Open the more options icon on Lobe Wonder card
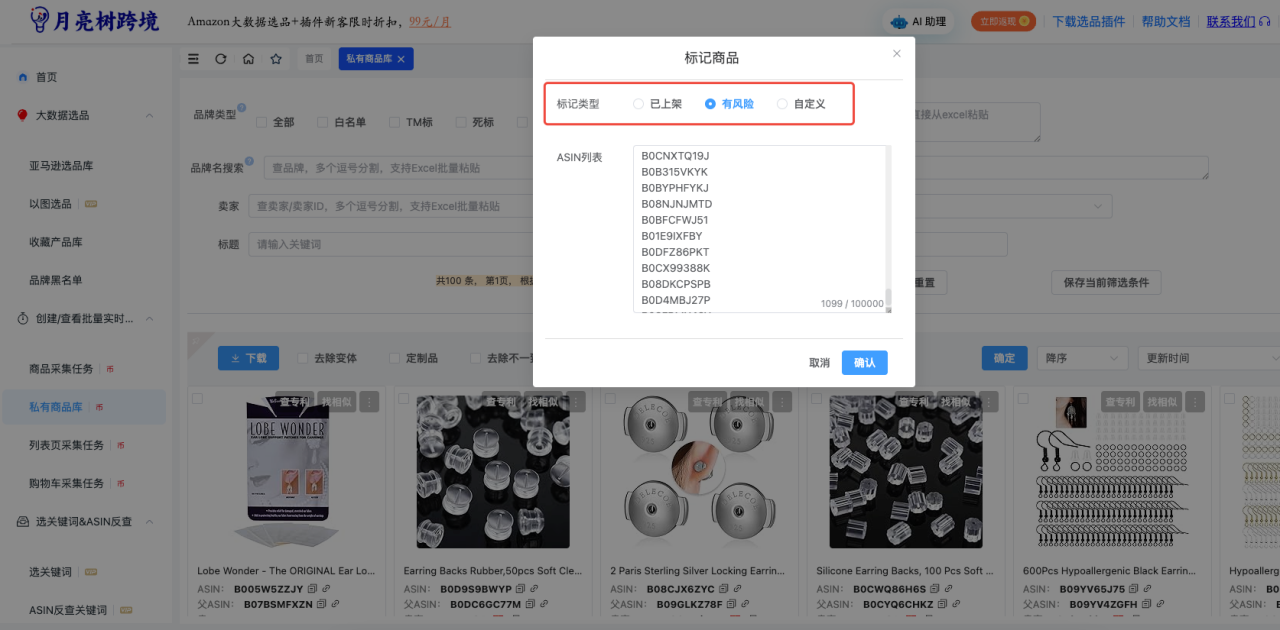Image resolution: width=1280 pixels, height=630 pixels. click(x=369, y=401)
